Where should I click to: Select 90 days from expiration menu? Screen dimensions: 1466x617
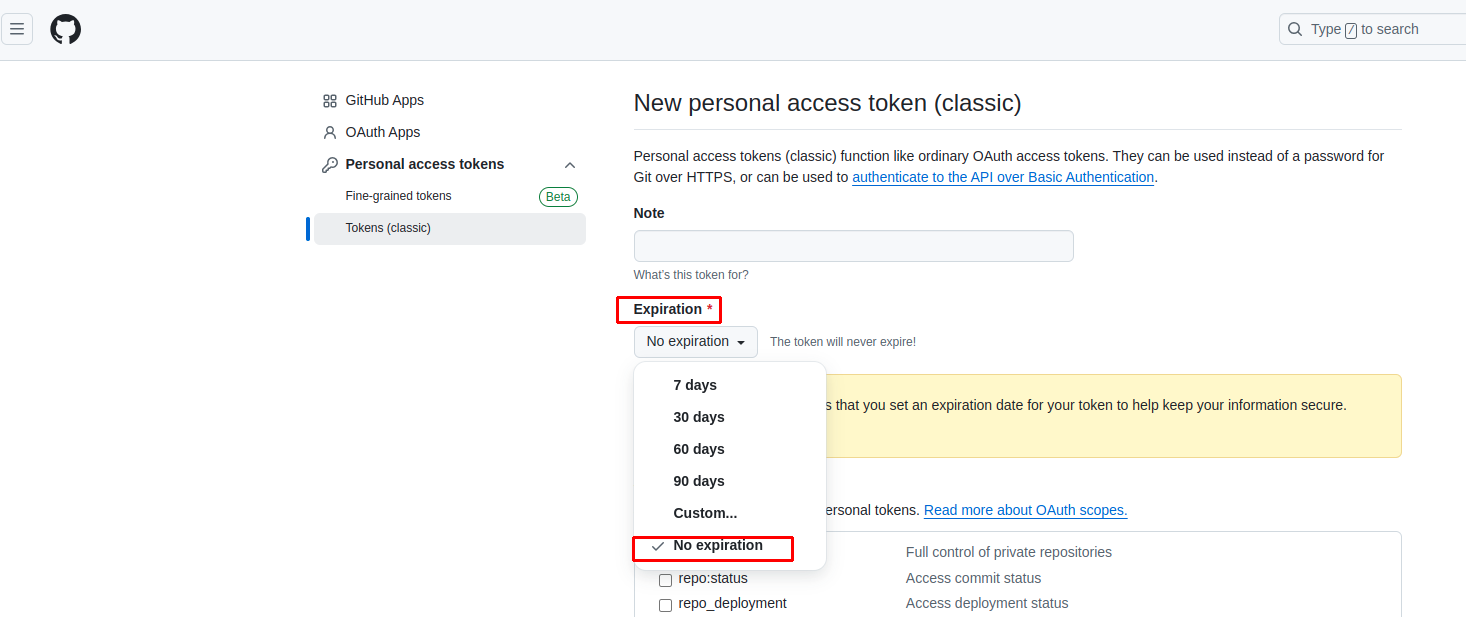698,481
